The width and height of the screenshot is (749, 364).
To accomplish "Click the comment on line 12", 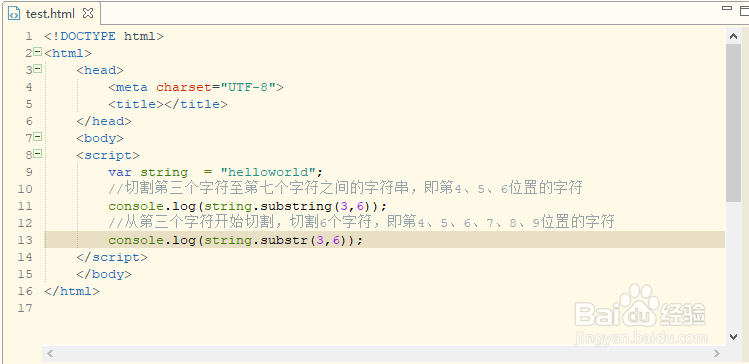I will click(361, 223).
